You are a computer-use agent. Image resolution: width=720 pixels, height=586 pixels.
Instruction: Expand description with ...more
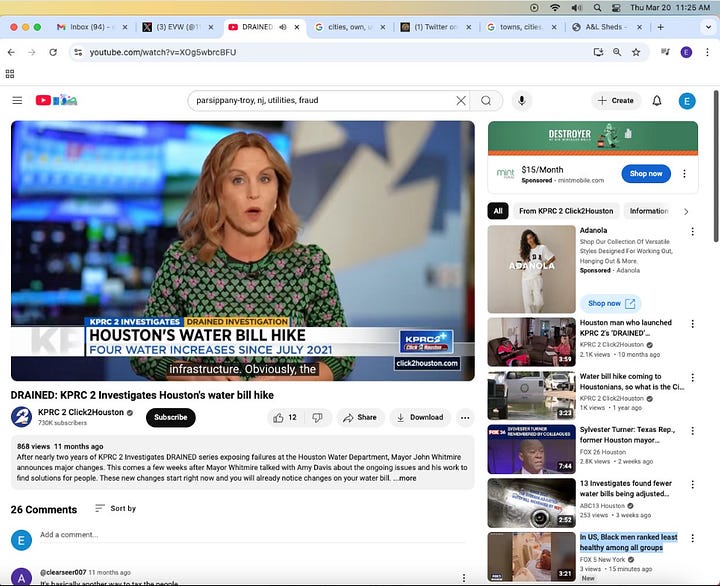click(x=405, y=478)
